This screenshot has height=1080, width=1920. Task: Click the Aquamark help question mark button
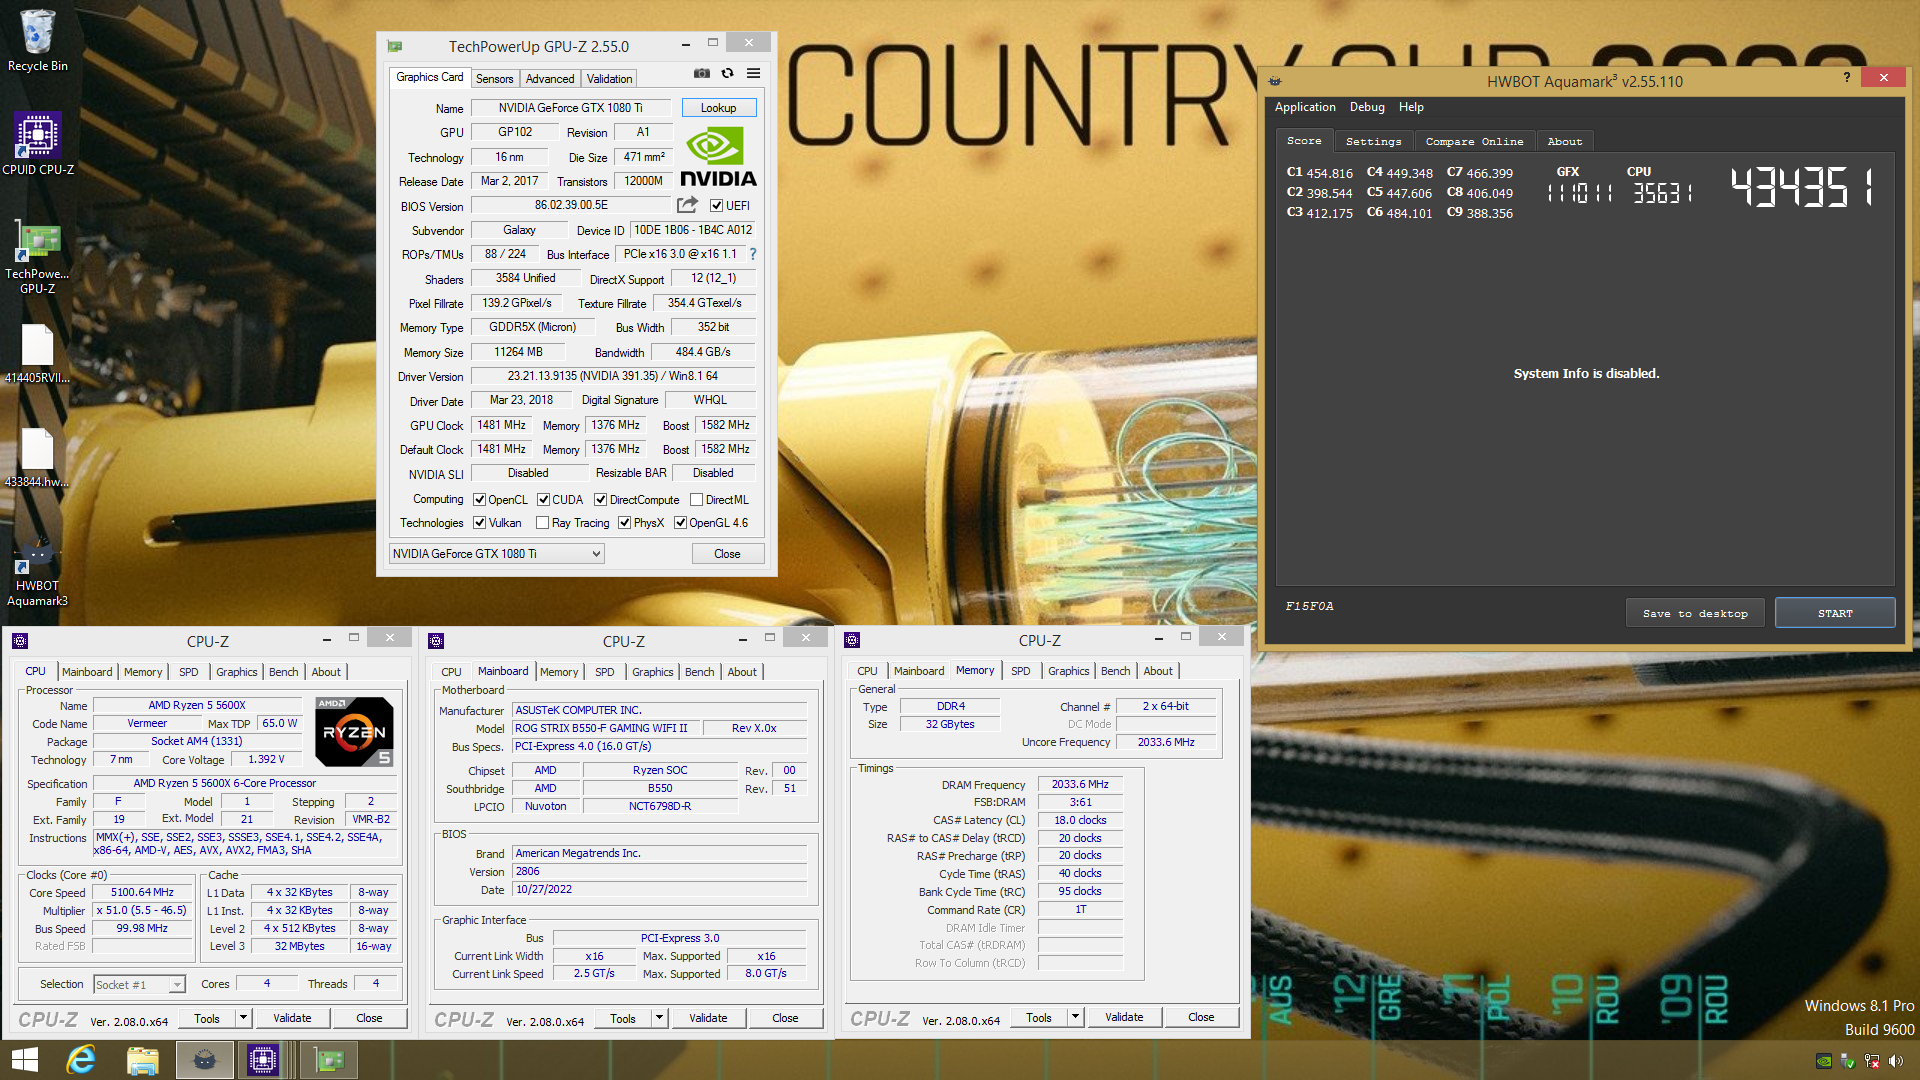click(1846, 78)
